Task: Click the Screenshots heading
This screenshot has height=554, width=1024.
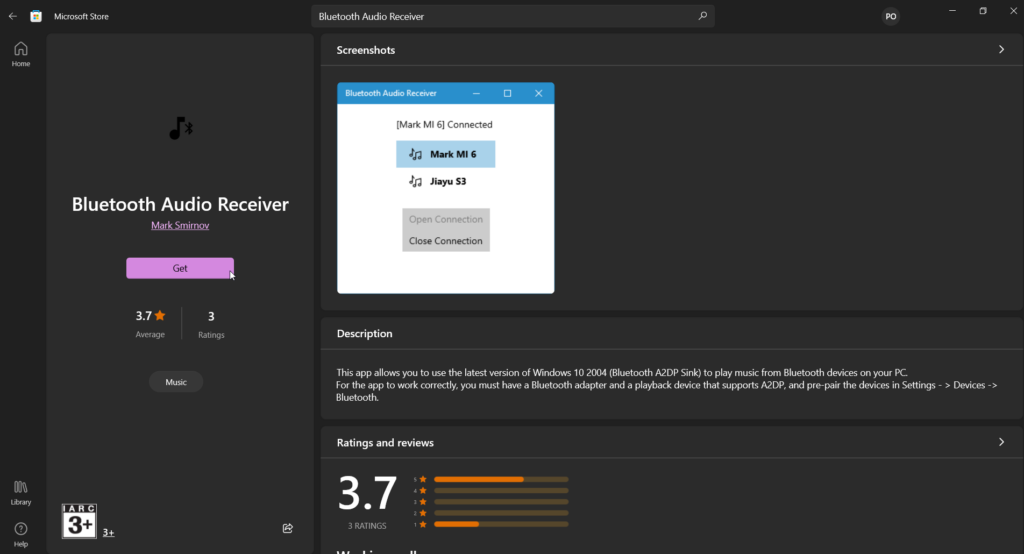Action: pyautogui.click(x=366, y=50)
